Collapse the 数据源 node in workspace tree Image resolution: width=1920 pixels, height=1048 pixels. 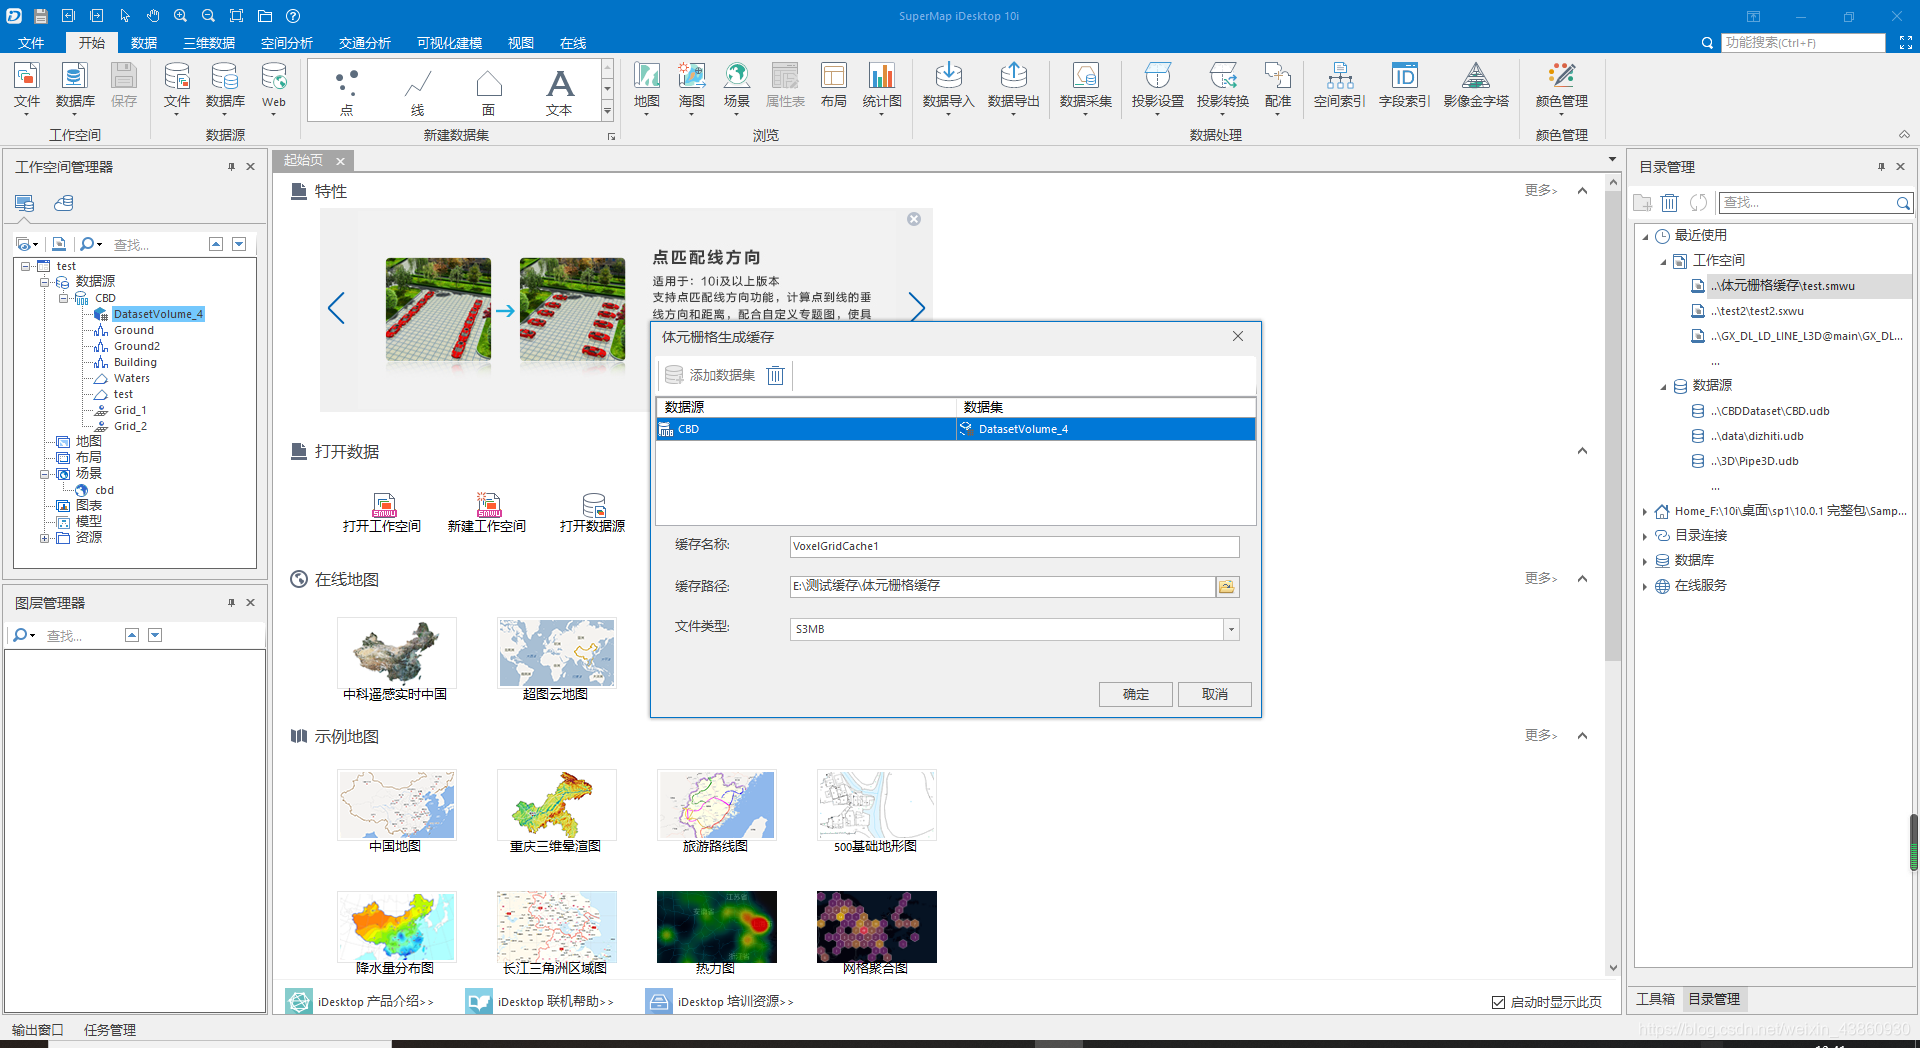coord(45,282)
